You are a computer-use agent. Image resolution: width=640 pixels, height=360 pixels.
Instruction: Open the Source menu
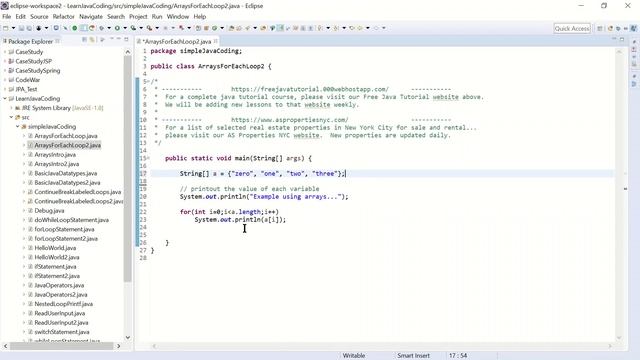tap(39, 17)
